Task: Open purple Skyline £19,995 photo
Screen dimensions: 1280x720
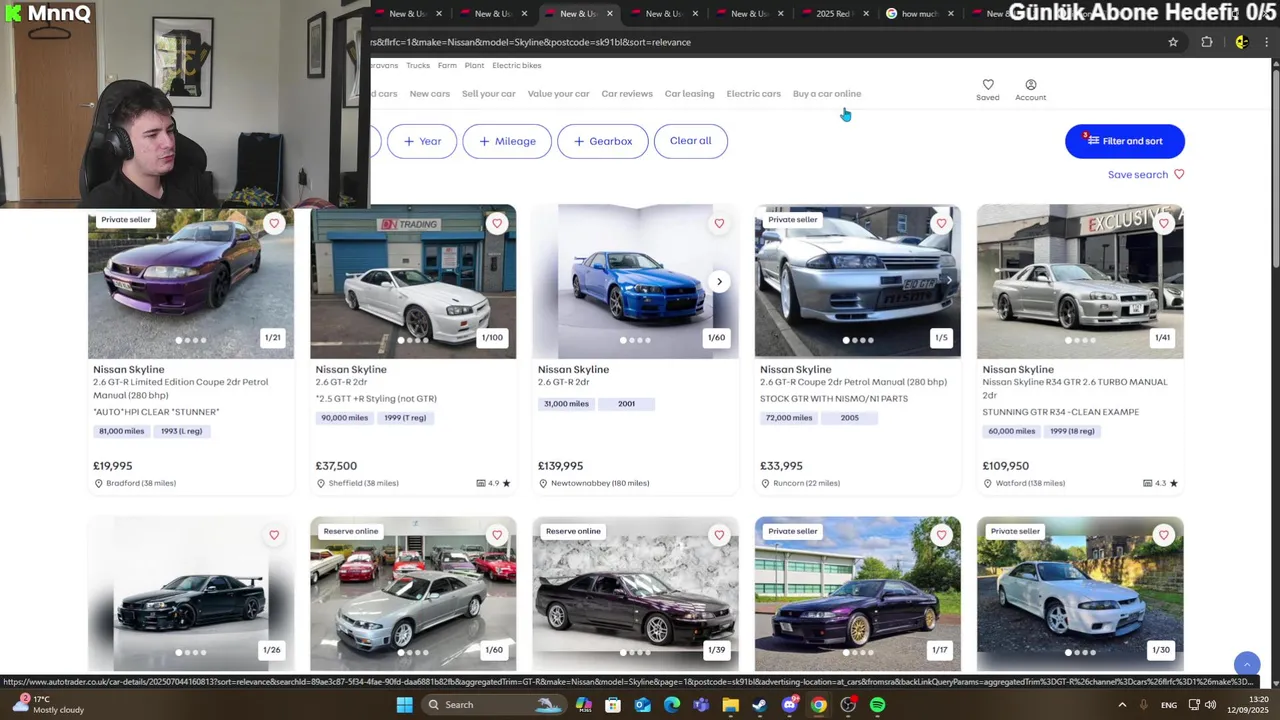Action: (x=191, y=282)
